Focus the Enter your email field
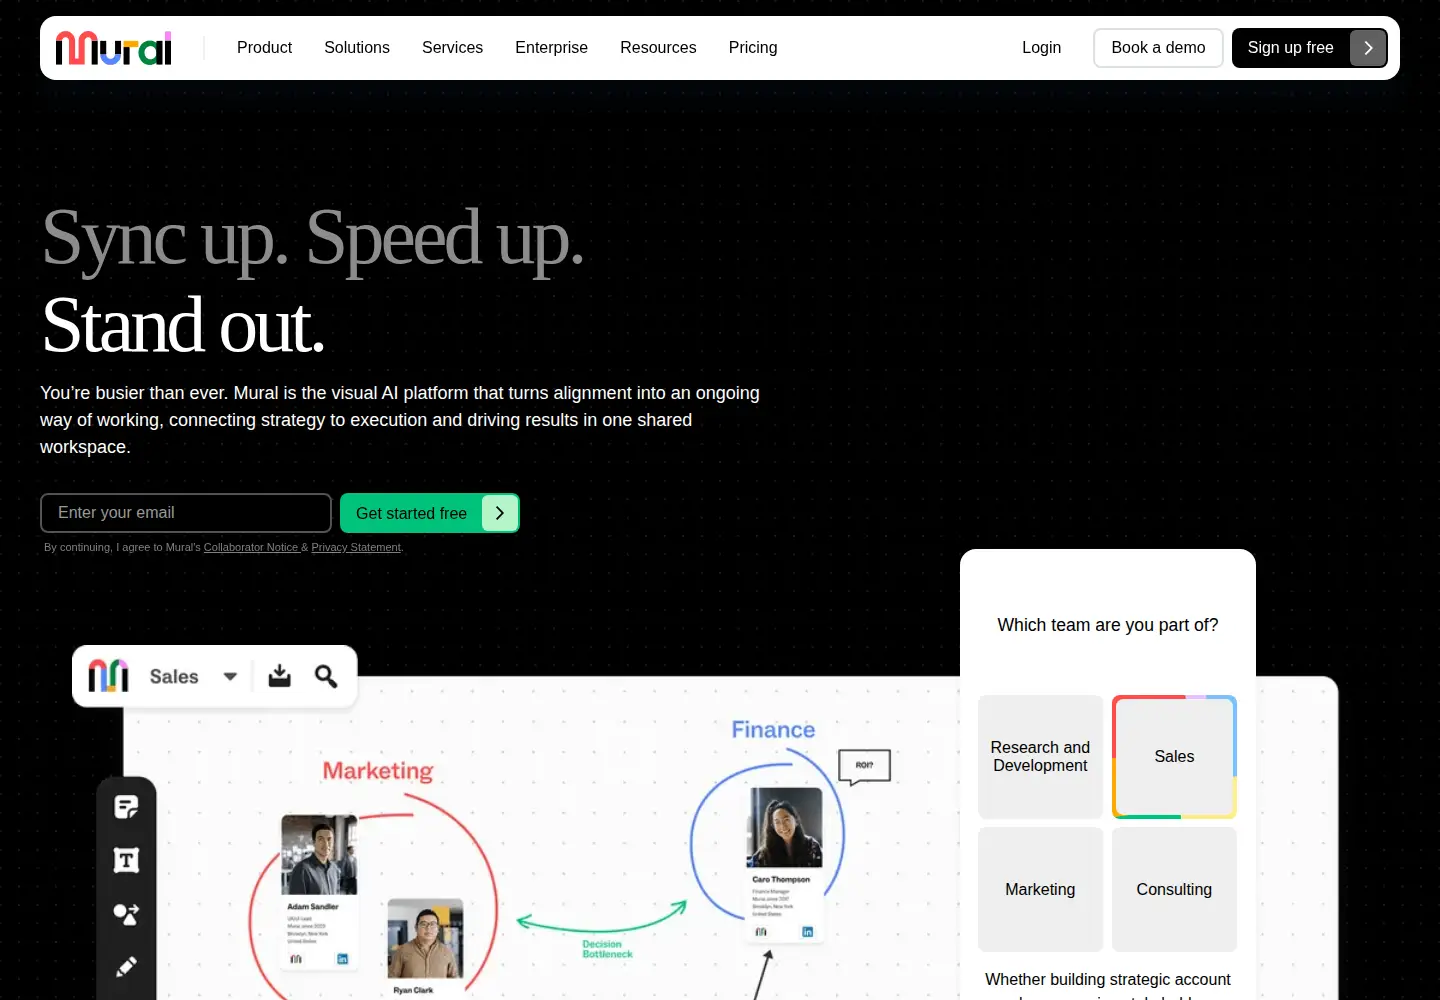The image size is (1440, 1000). (x=186, y=513)
